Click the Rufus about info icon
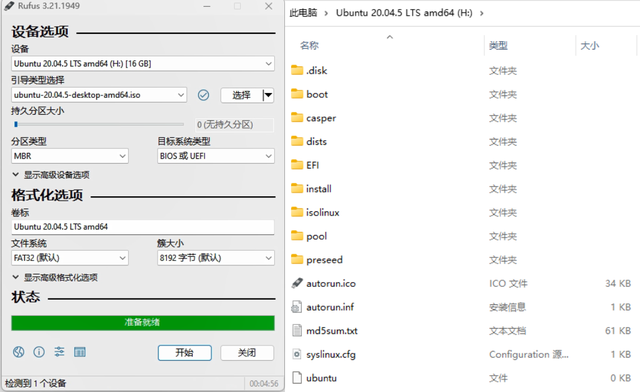Screen dimensions: 640x392 39,352
